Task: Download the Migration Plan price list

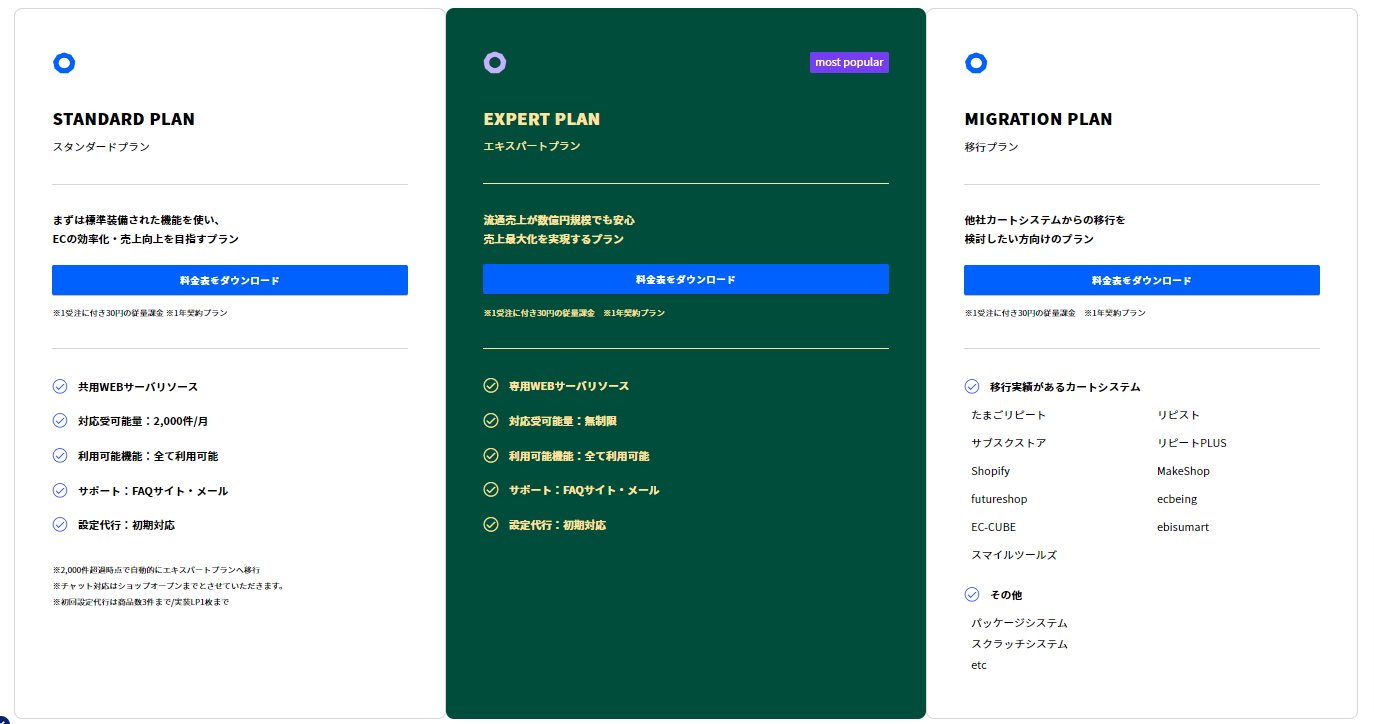Action: pos(1141,280)
